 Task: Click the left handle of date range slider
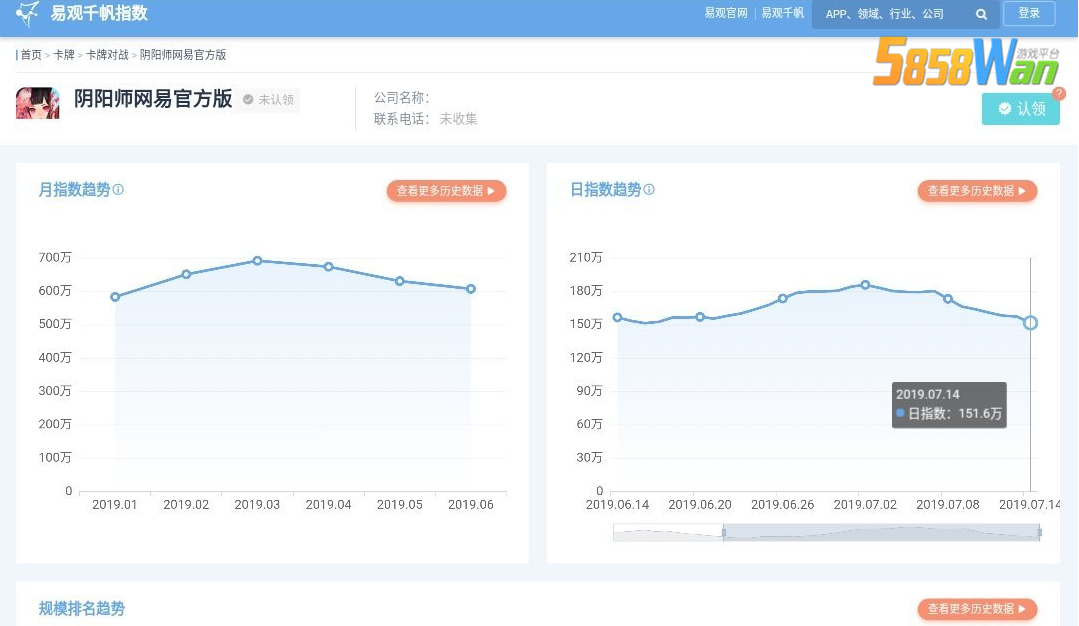[723, 532]
